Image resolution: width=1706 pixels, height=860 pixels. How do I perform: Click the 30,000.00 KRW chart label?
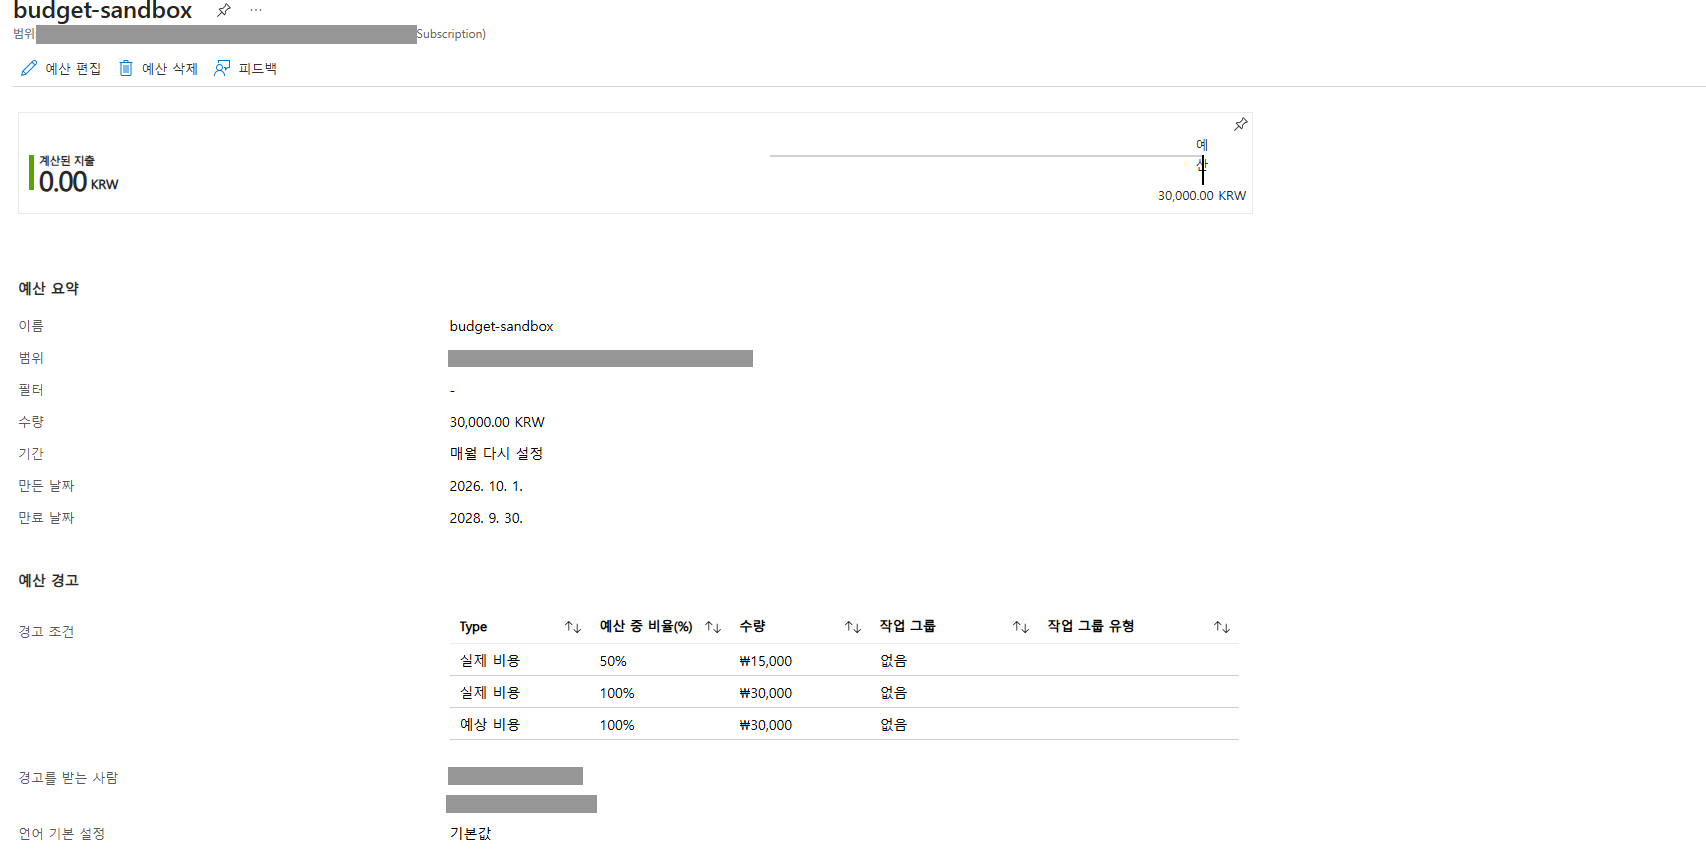point(1202,196)
